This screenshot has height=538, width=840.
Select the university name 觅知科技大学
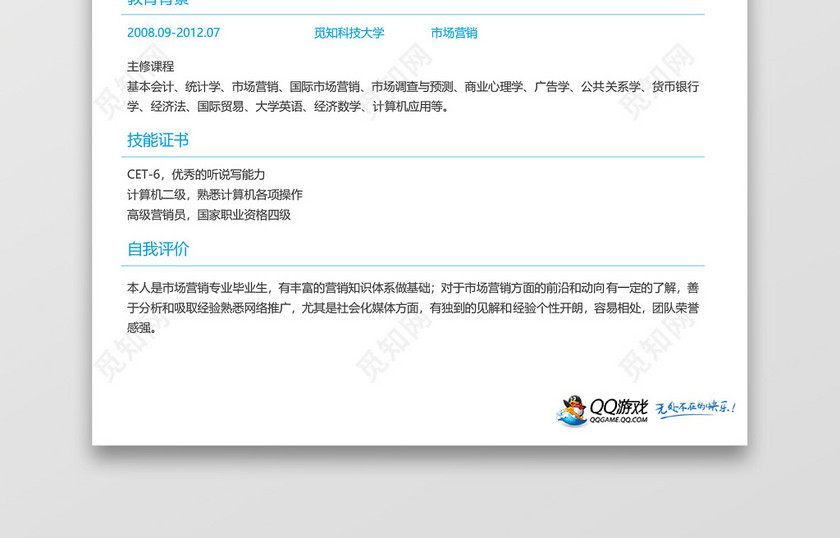point(349,33)
